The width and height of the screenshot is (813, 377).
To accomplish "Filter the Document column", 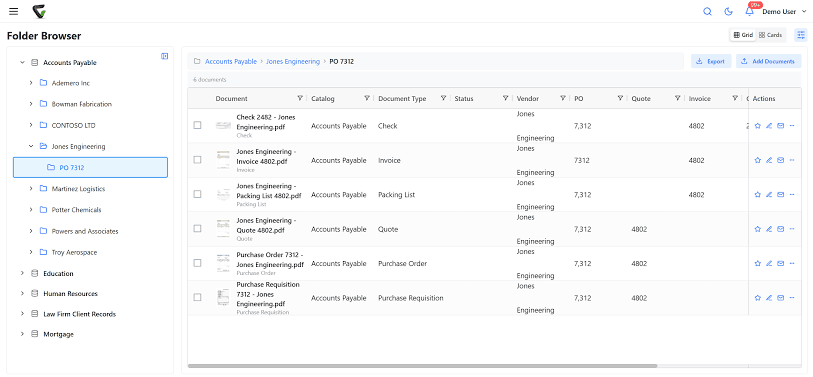I will 300,98.
